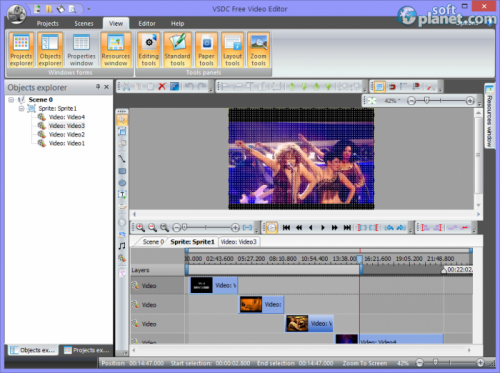
Task: Click the canvas zoom slider plus button
Action: click(x=470, y=100)
